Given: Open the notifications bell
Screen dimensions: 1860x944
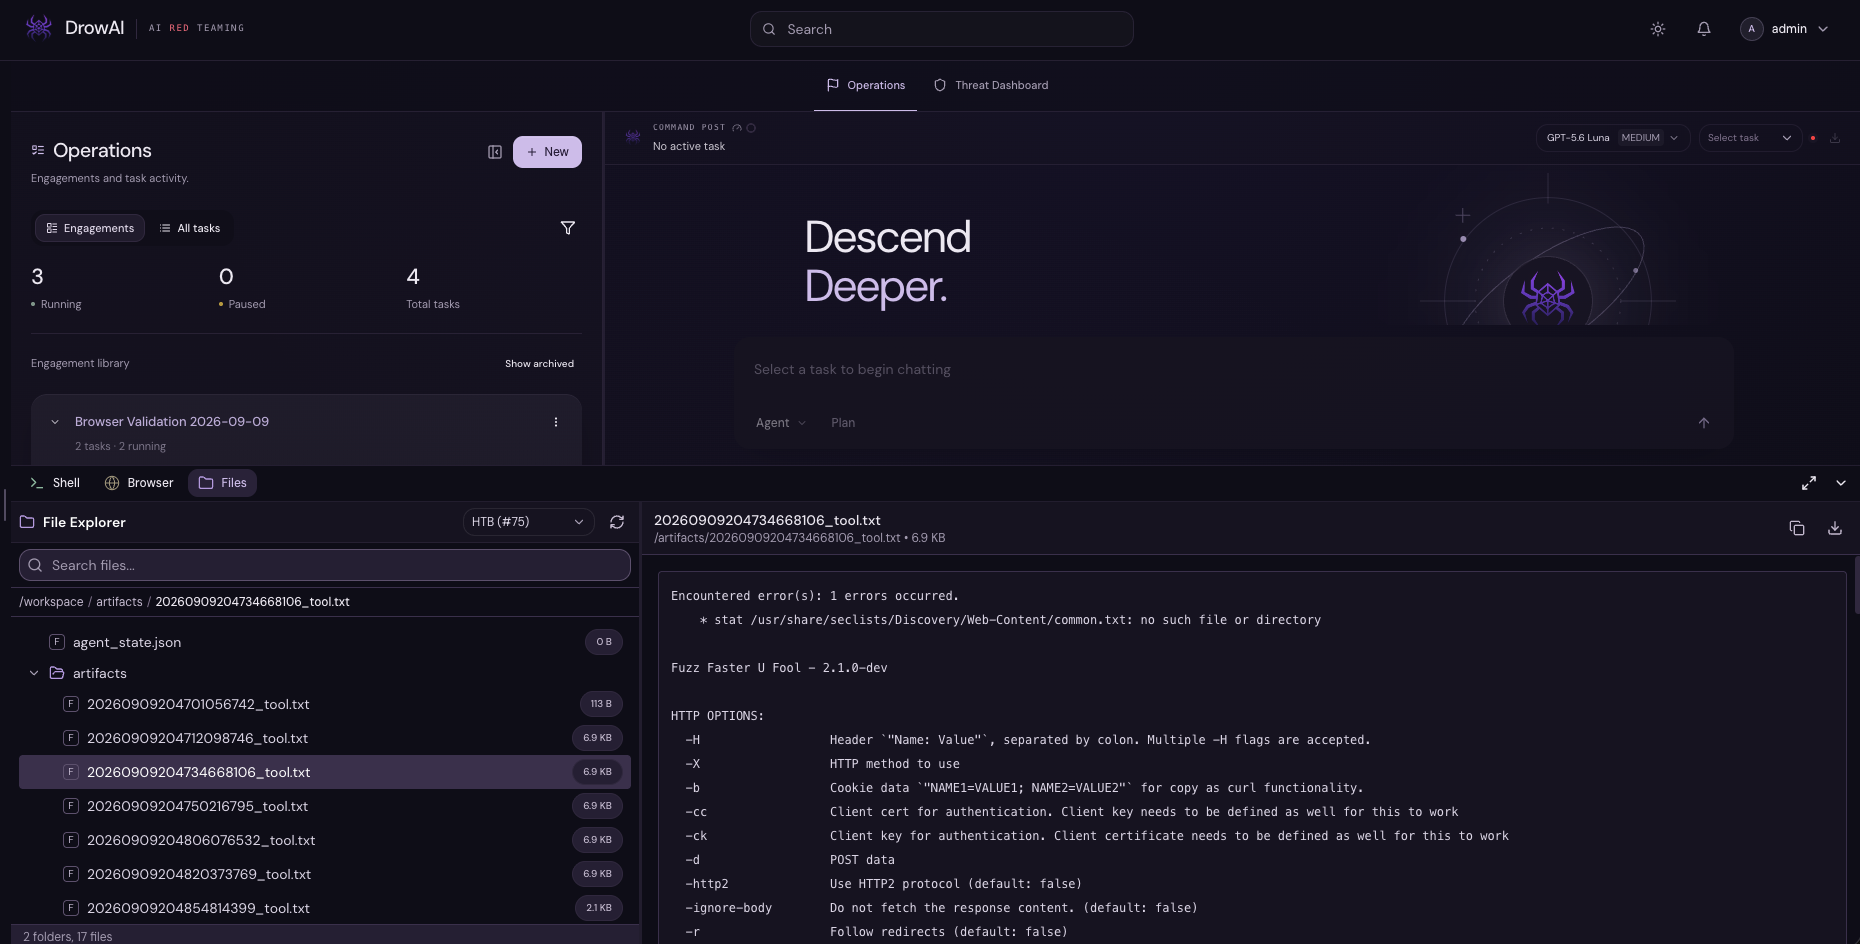Looking at the screenshot, I should coord(1704,29).
